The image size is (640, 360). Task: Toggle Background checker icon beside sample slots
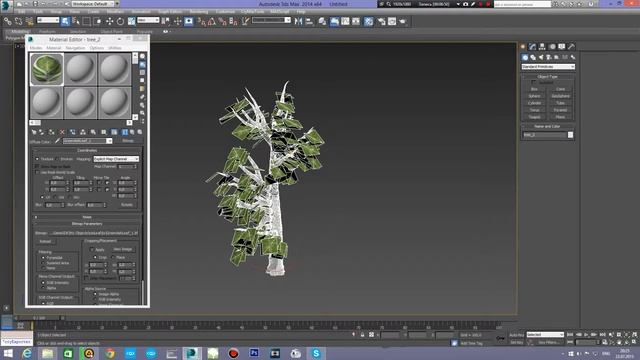(x=142, y=73)
